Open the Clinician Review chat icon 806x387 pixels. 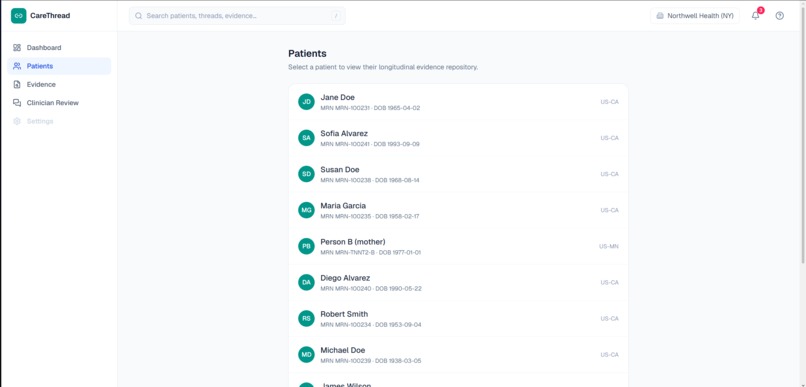pos(17,103)
